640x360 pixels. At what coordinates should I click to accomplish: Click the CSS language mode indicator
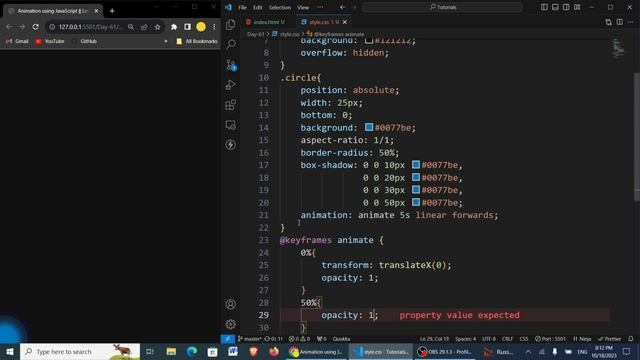(x=524, y=339)
